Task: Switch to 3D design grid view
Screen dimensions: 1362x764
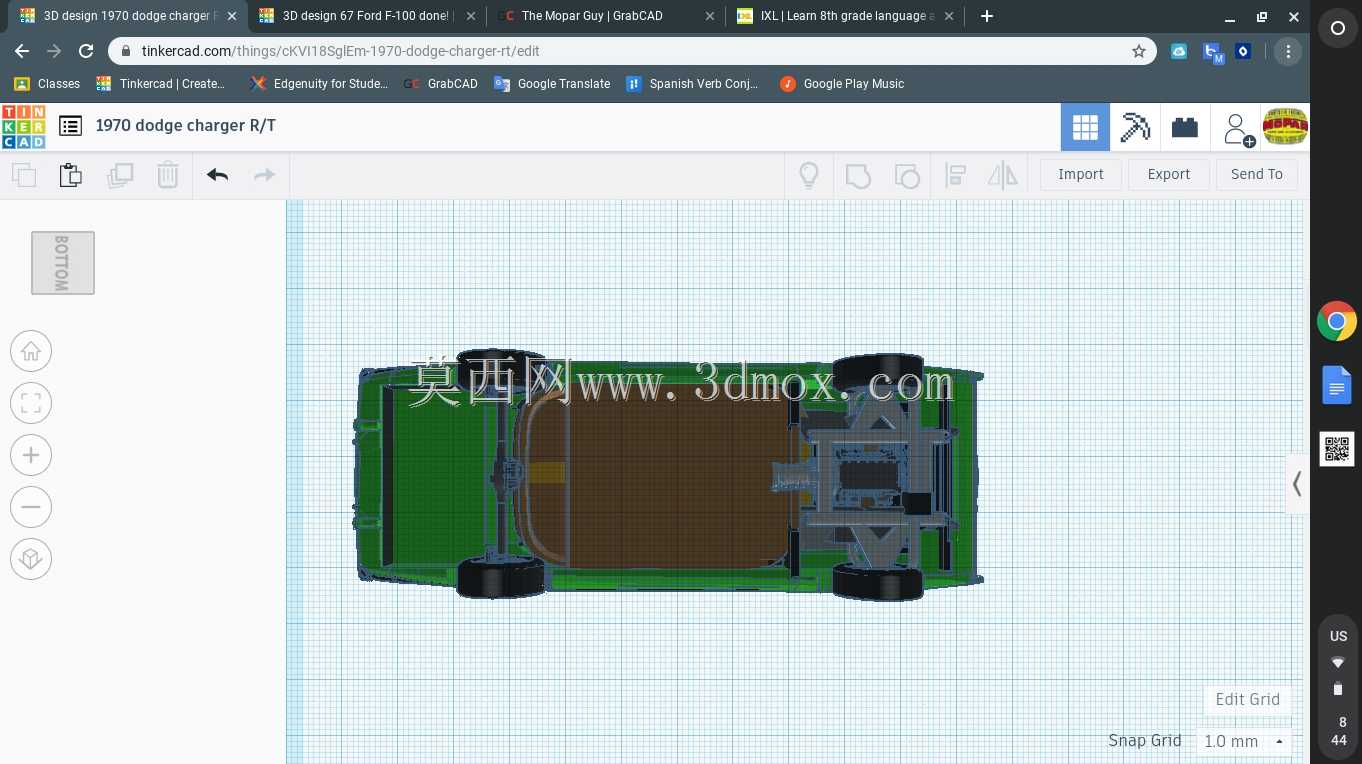Action: pos(1085,127)
